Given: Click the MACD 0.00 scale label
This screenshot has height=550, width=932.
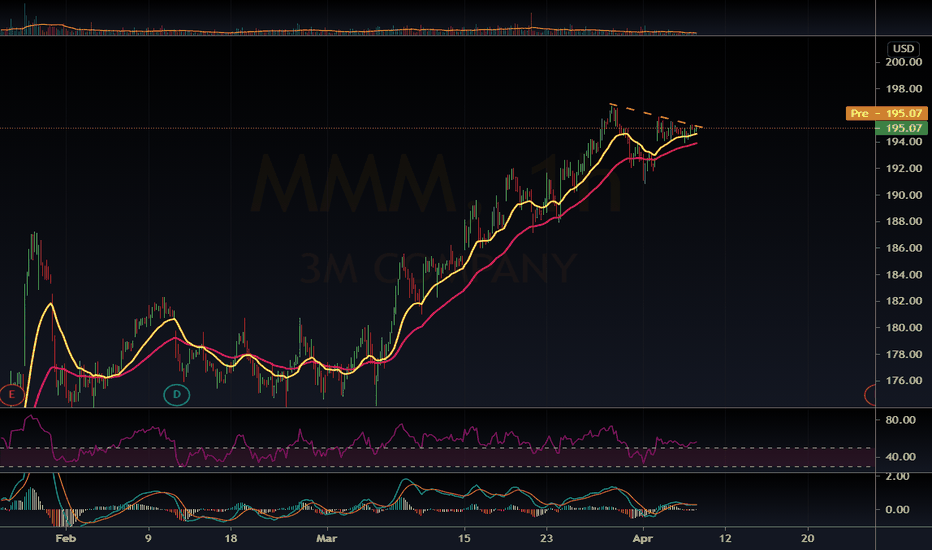Looking at the screenshot, I should point(897,510).
